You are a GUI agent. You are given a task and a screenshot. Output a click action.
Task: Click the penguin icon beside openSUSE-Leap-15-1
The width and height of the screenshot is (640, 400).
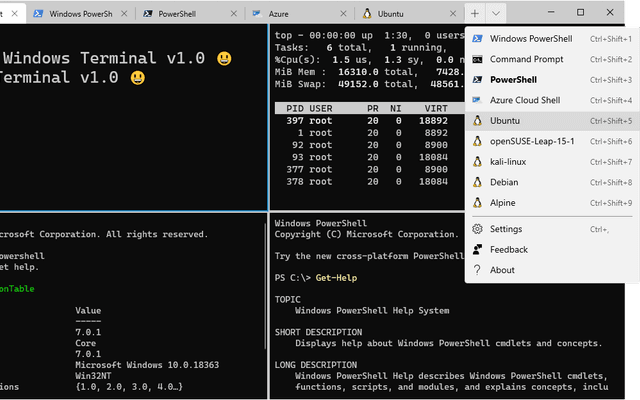tap(477, 141)
